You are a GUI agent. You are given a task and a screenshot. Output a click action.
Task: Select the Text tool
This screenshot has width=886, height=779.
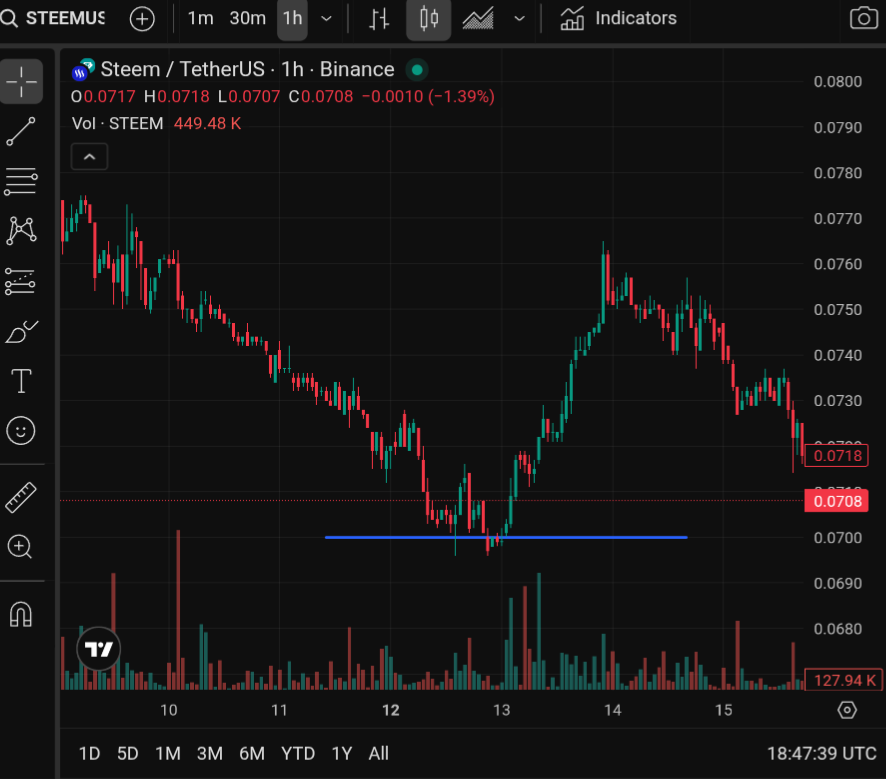21,381
